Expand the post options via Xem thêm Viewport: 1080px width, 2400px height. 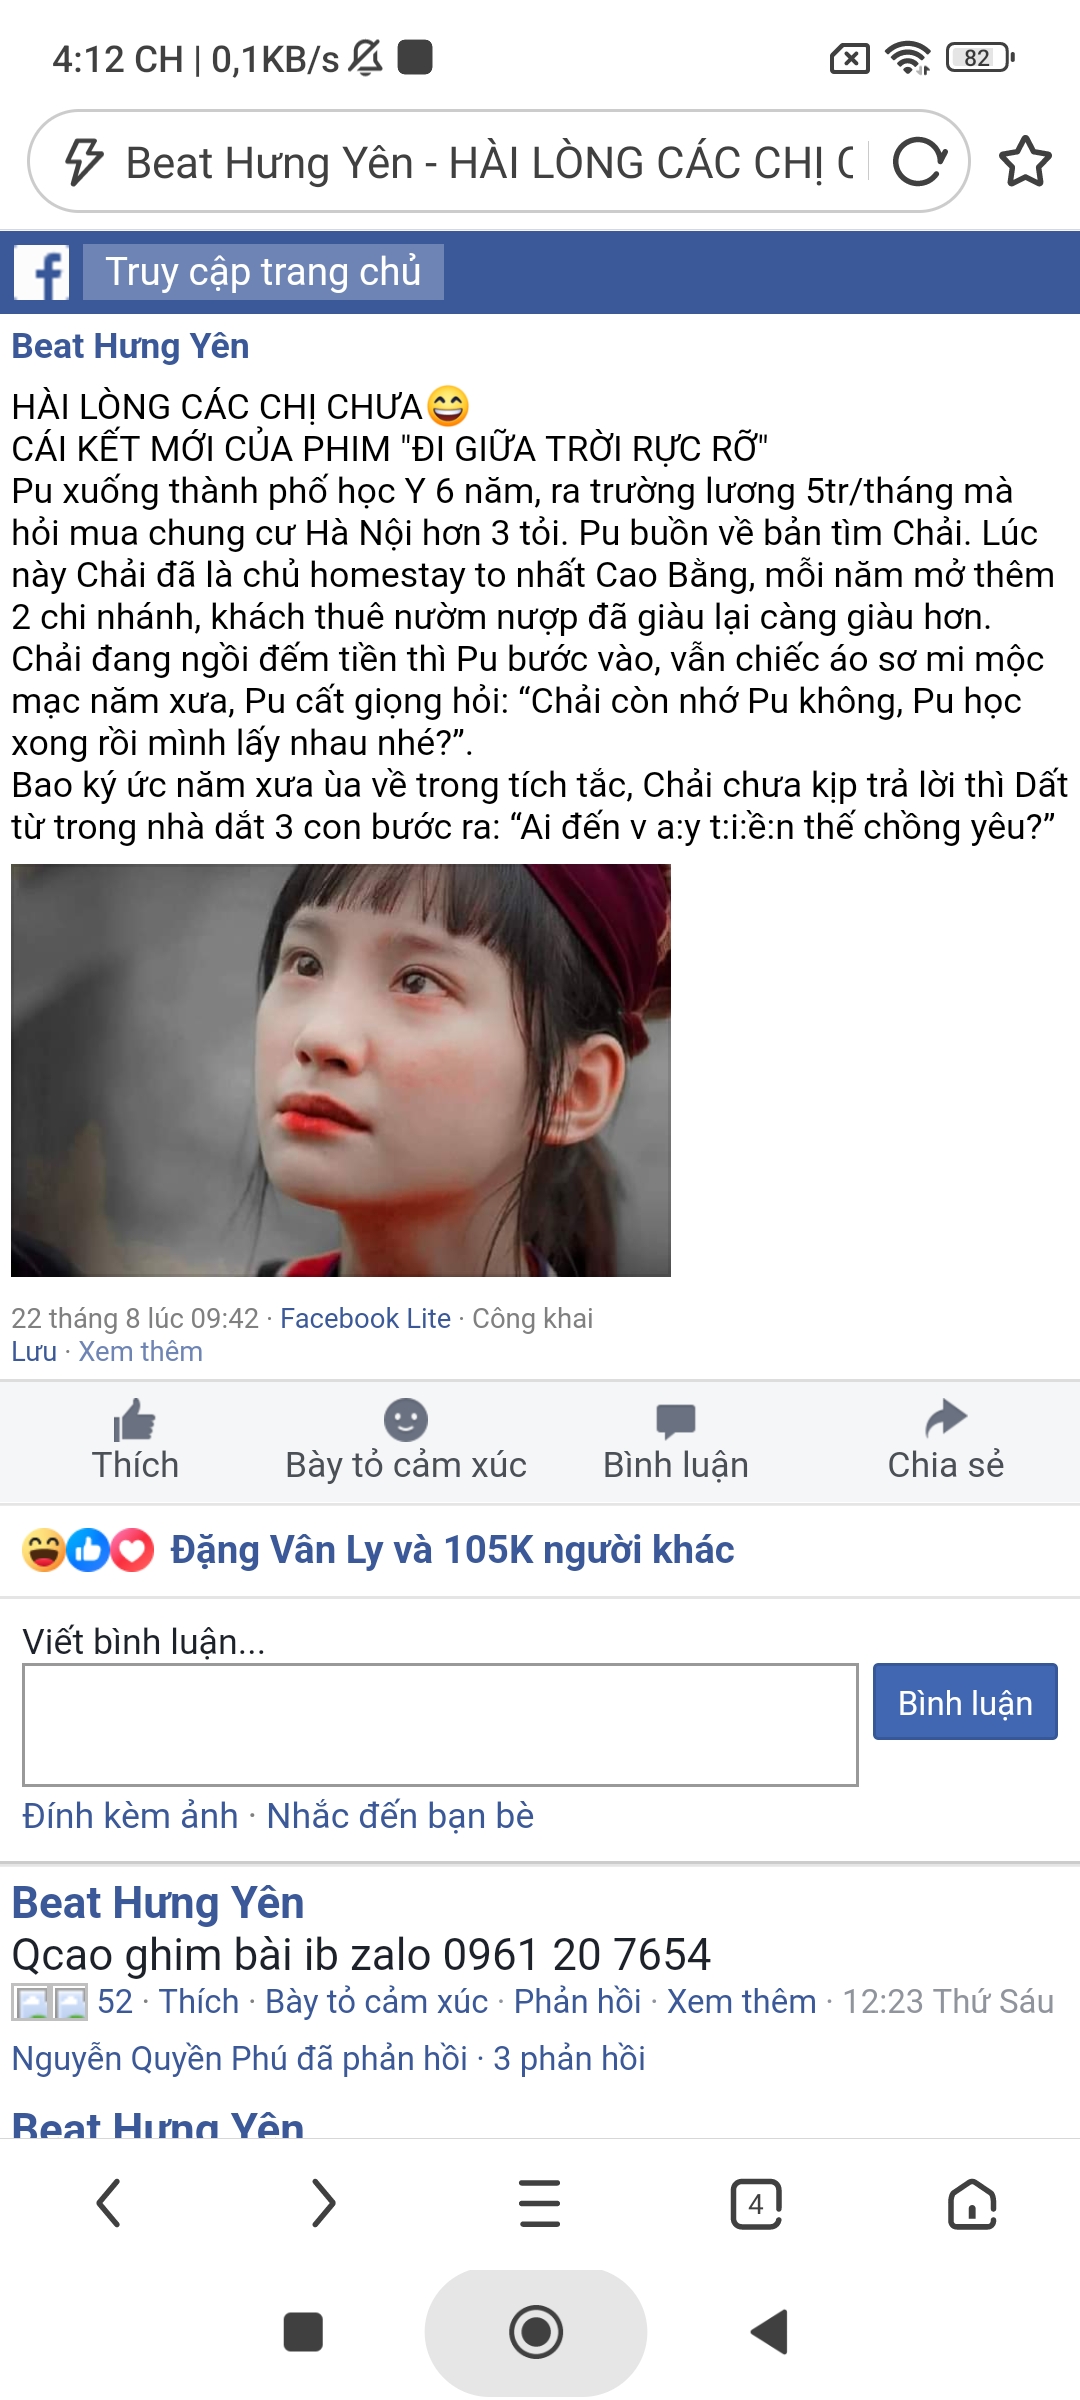[x=141, y=1351]
